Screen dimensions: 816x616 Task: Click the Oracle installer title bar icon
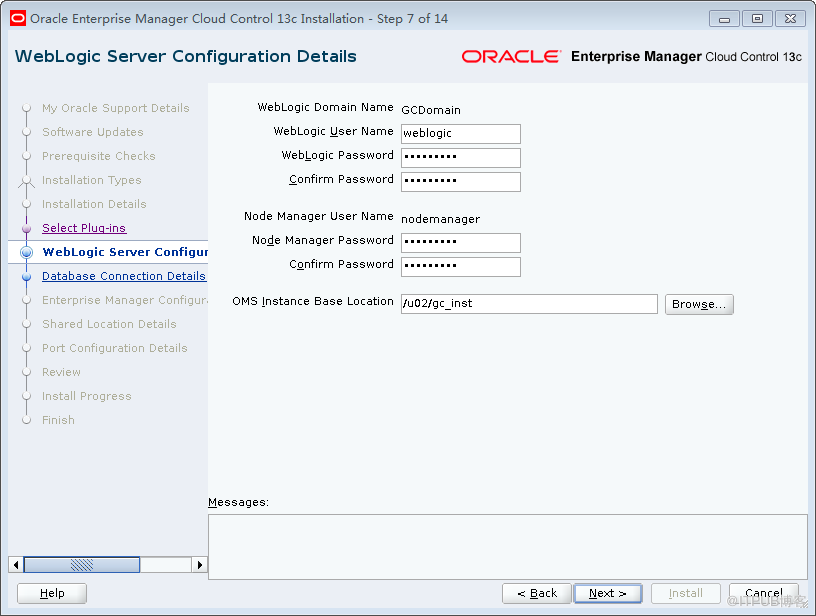[x=18, y=19]
